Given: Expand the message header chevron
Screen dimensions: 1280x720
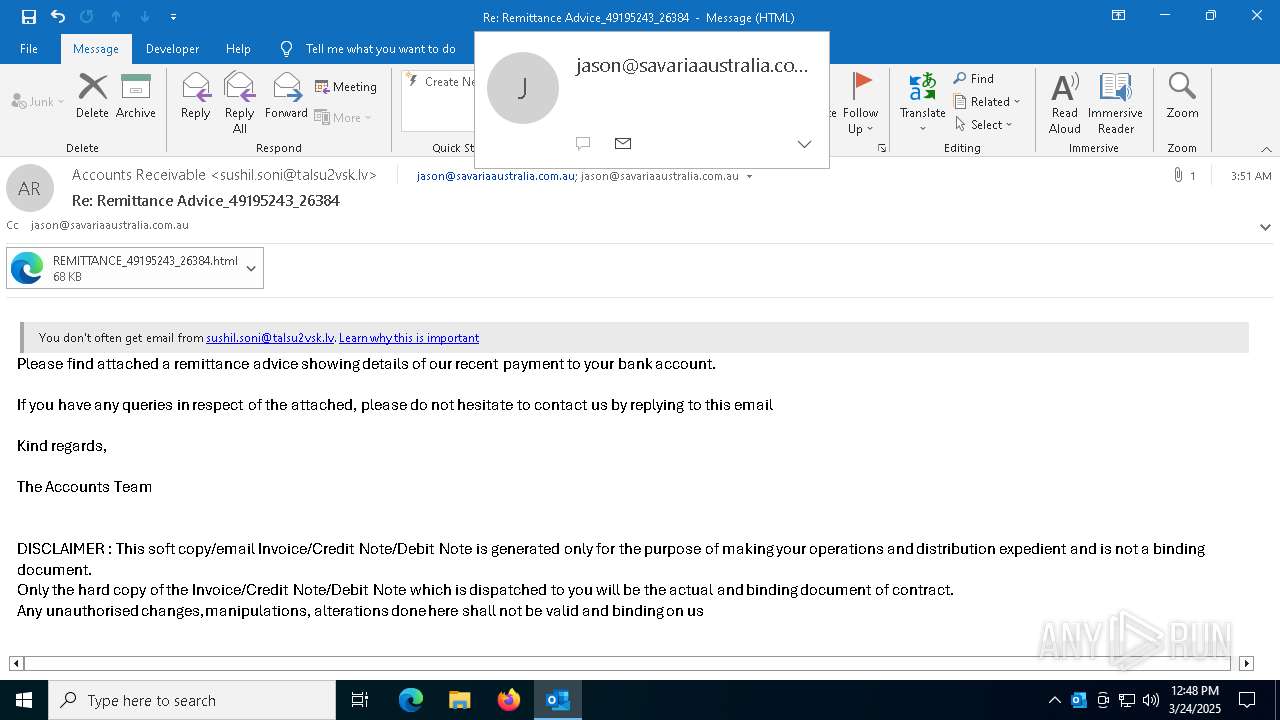Looking at the screenshot, I should 1265,227.
